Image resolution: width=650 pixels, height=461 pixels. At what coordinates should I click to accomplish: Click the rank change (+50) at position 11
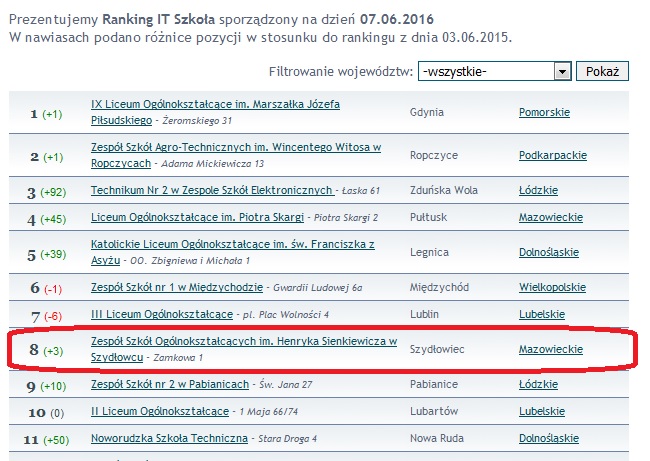(56, 440)
